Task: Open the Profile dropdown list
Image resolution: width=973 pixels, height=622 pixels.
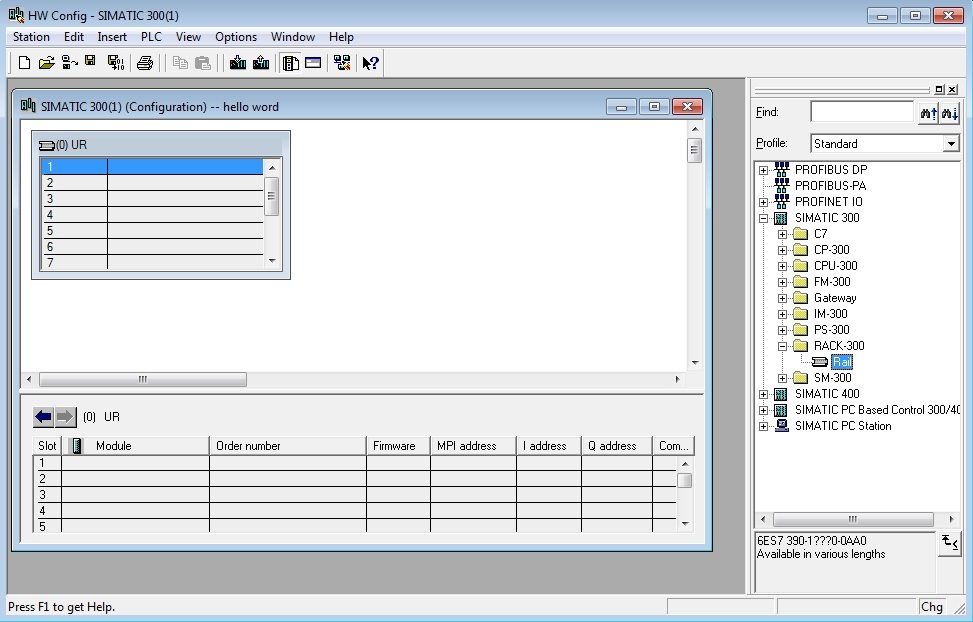Action: click(951, 144)
